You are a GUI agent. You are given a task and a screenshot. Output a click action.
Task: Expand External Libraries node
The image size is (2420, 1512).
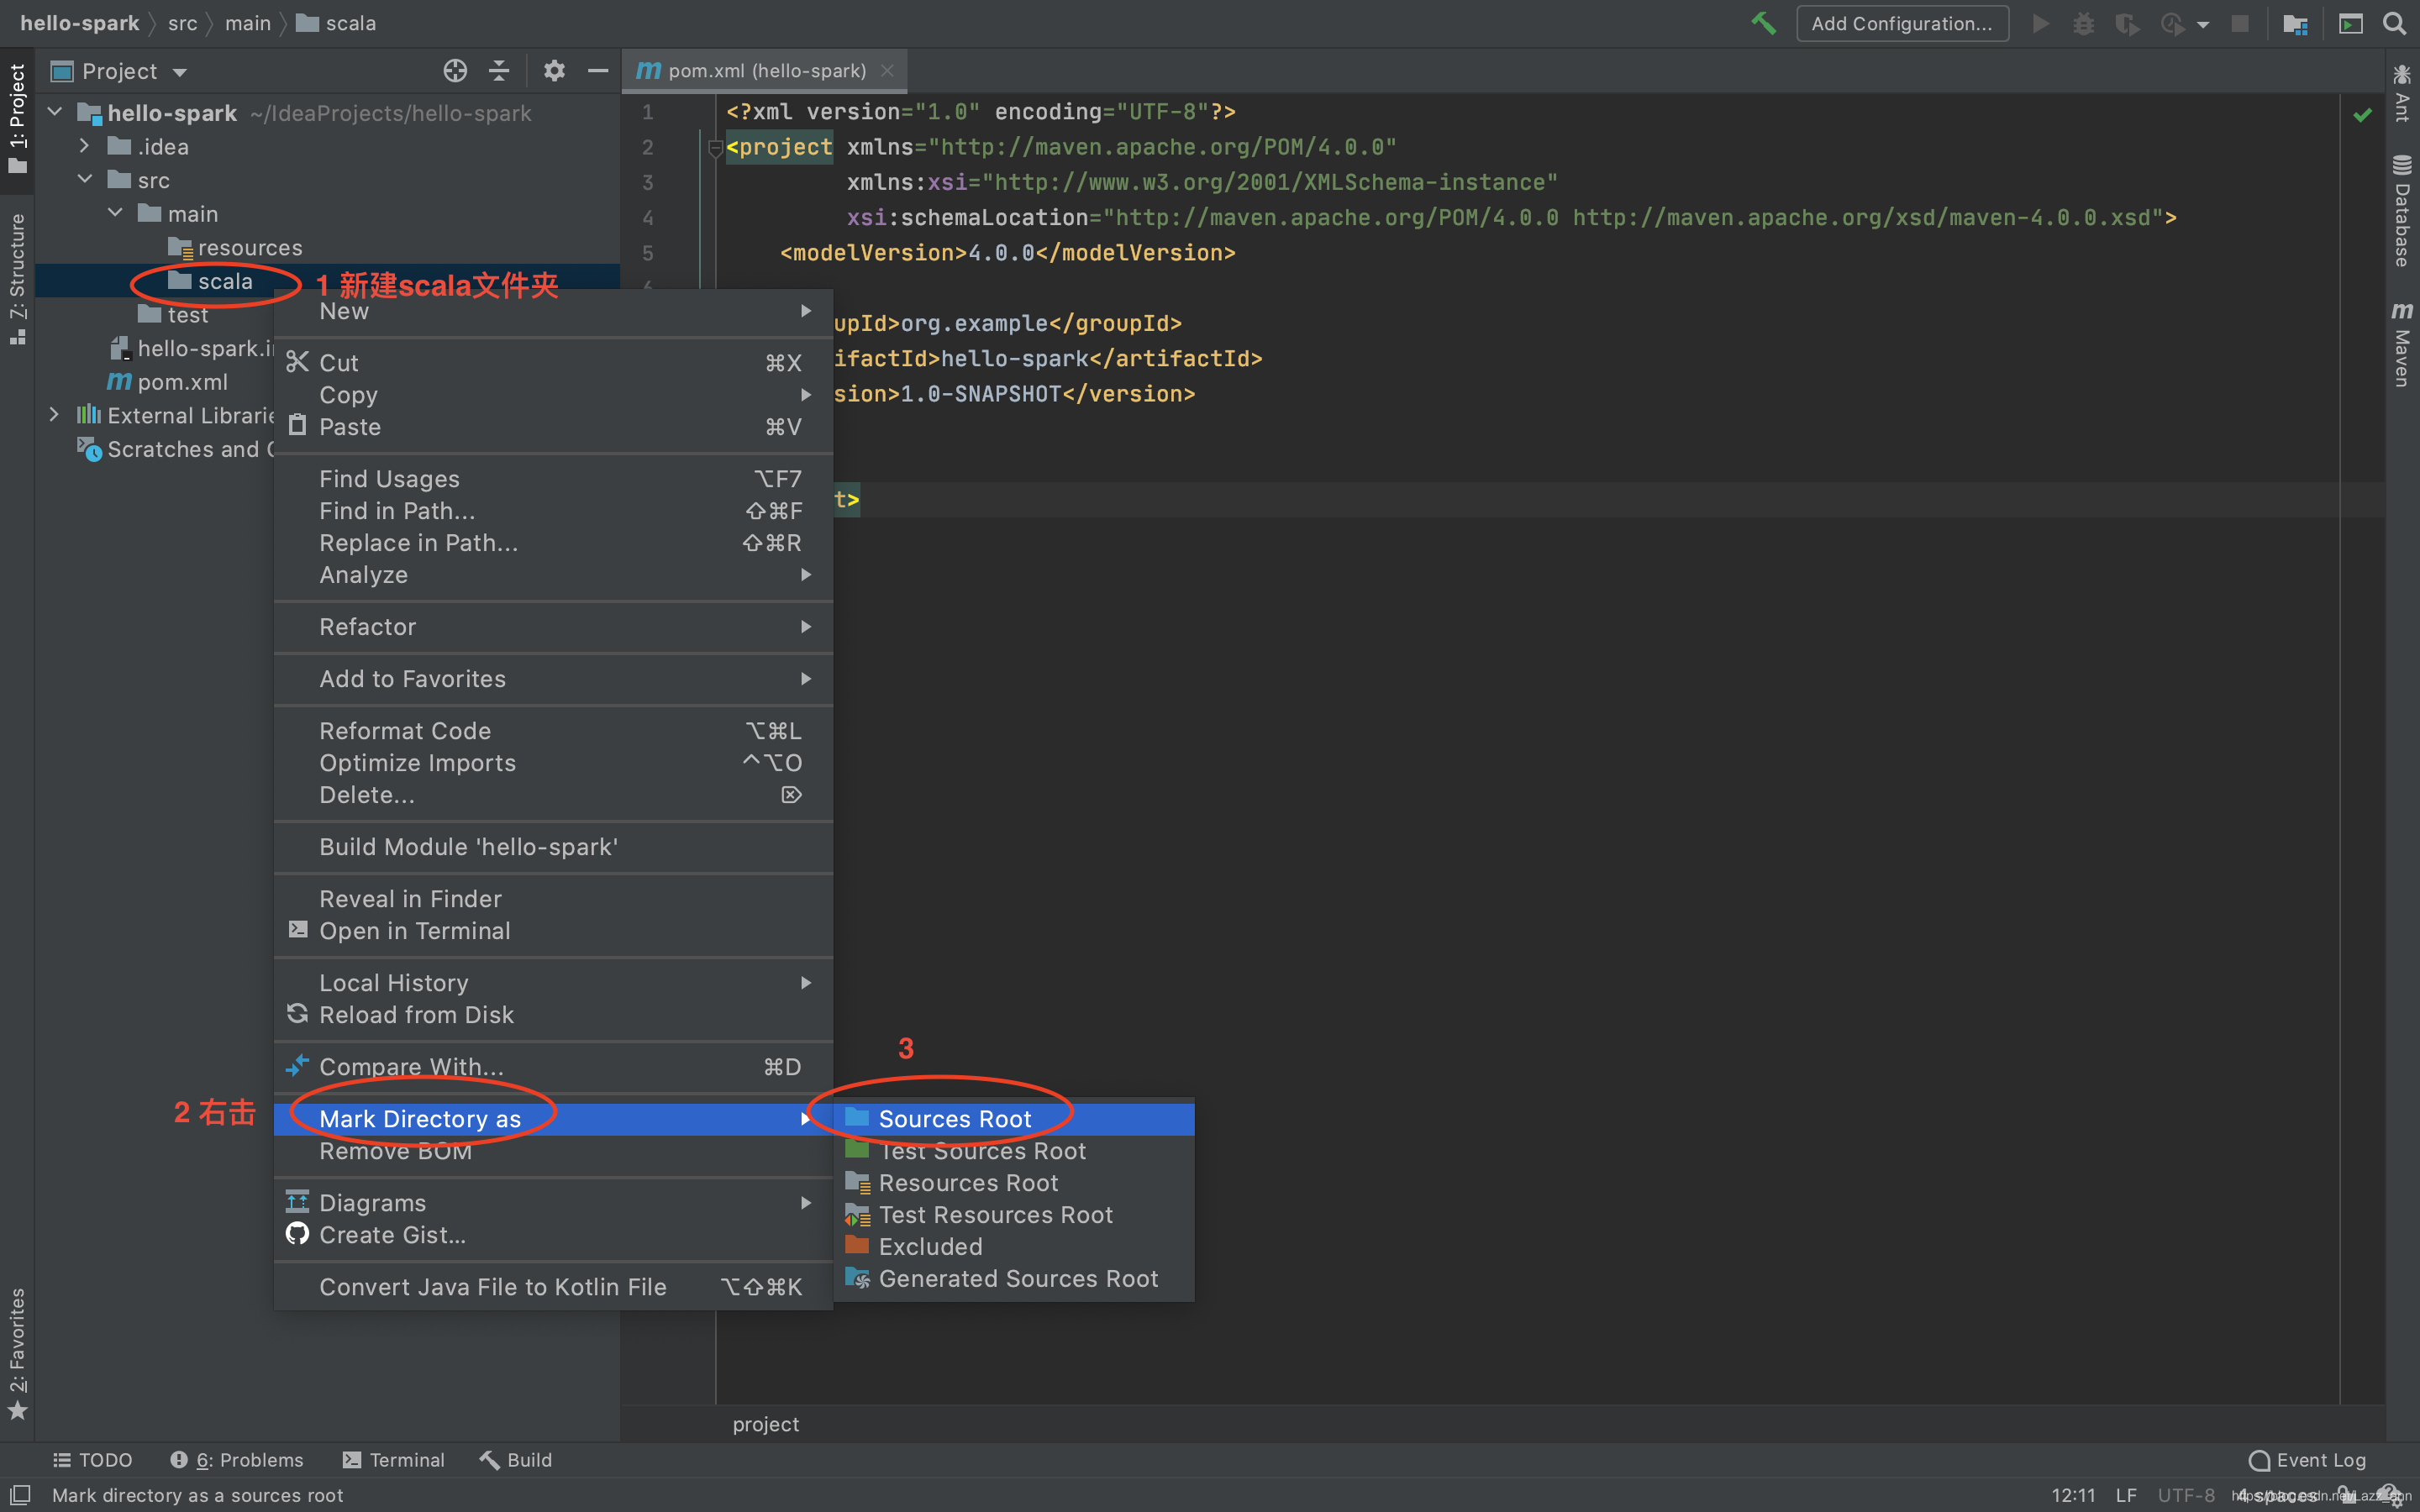pyautogui.click(x=55, y=414)
